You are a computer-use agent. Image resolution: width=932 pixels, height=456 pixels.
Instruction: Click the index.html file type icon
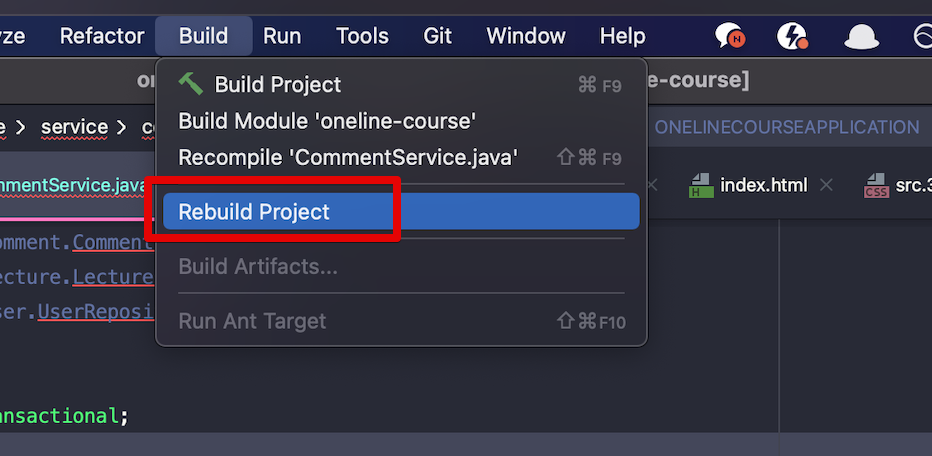[x=701, y=185]
